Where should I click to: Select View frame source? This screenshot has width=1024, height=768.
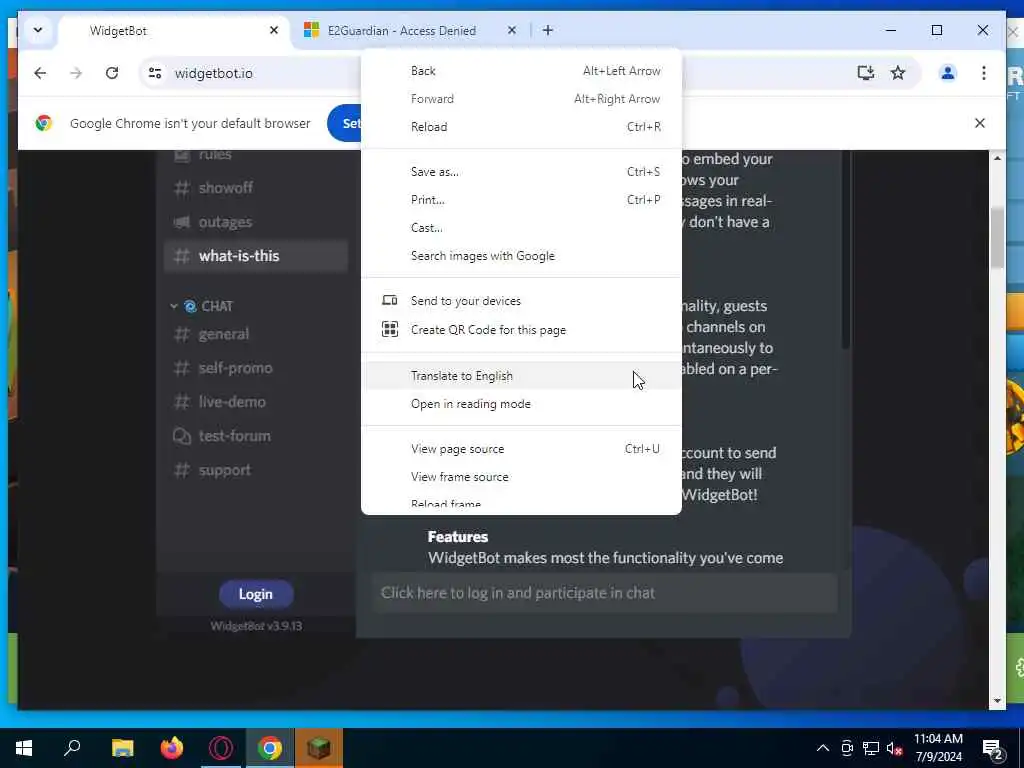521,477
